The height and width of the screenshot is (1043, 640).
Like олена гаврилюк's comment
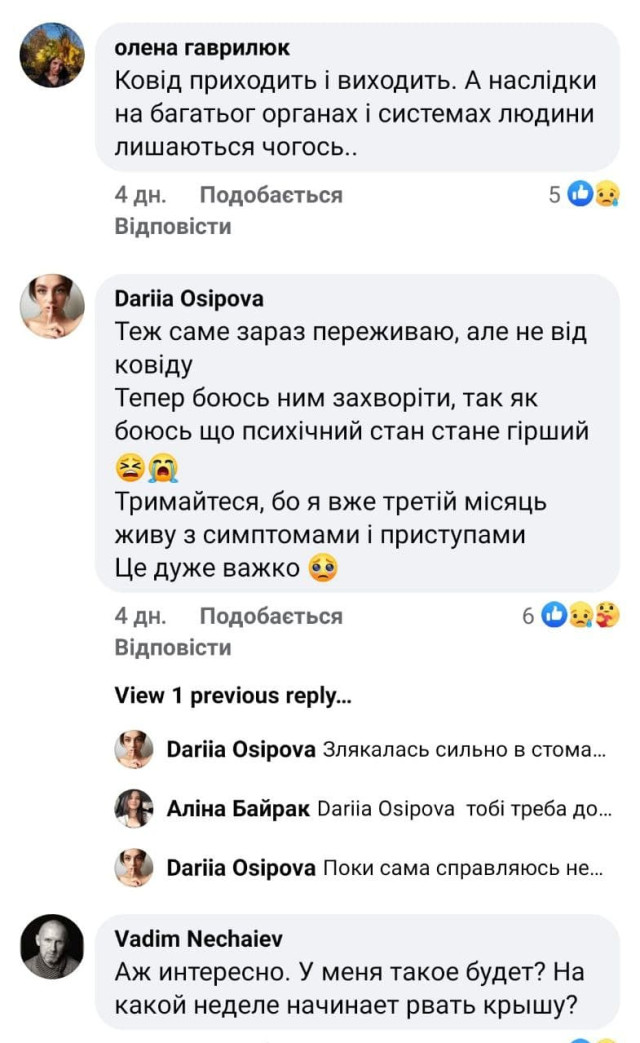click(270, 195)
